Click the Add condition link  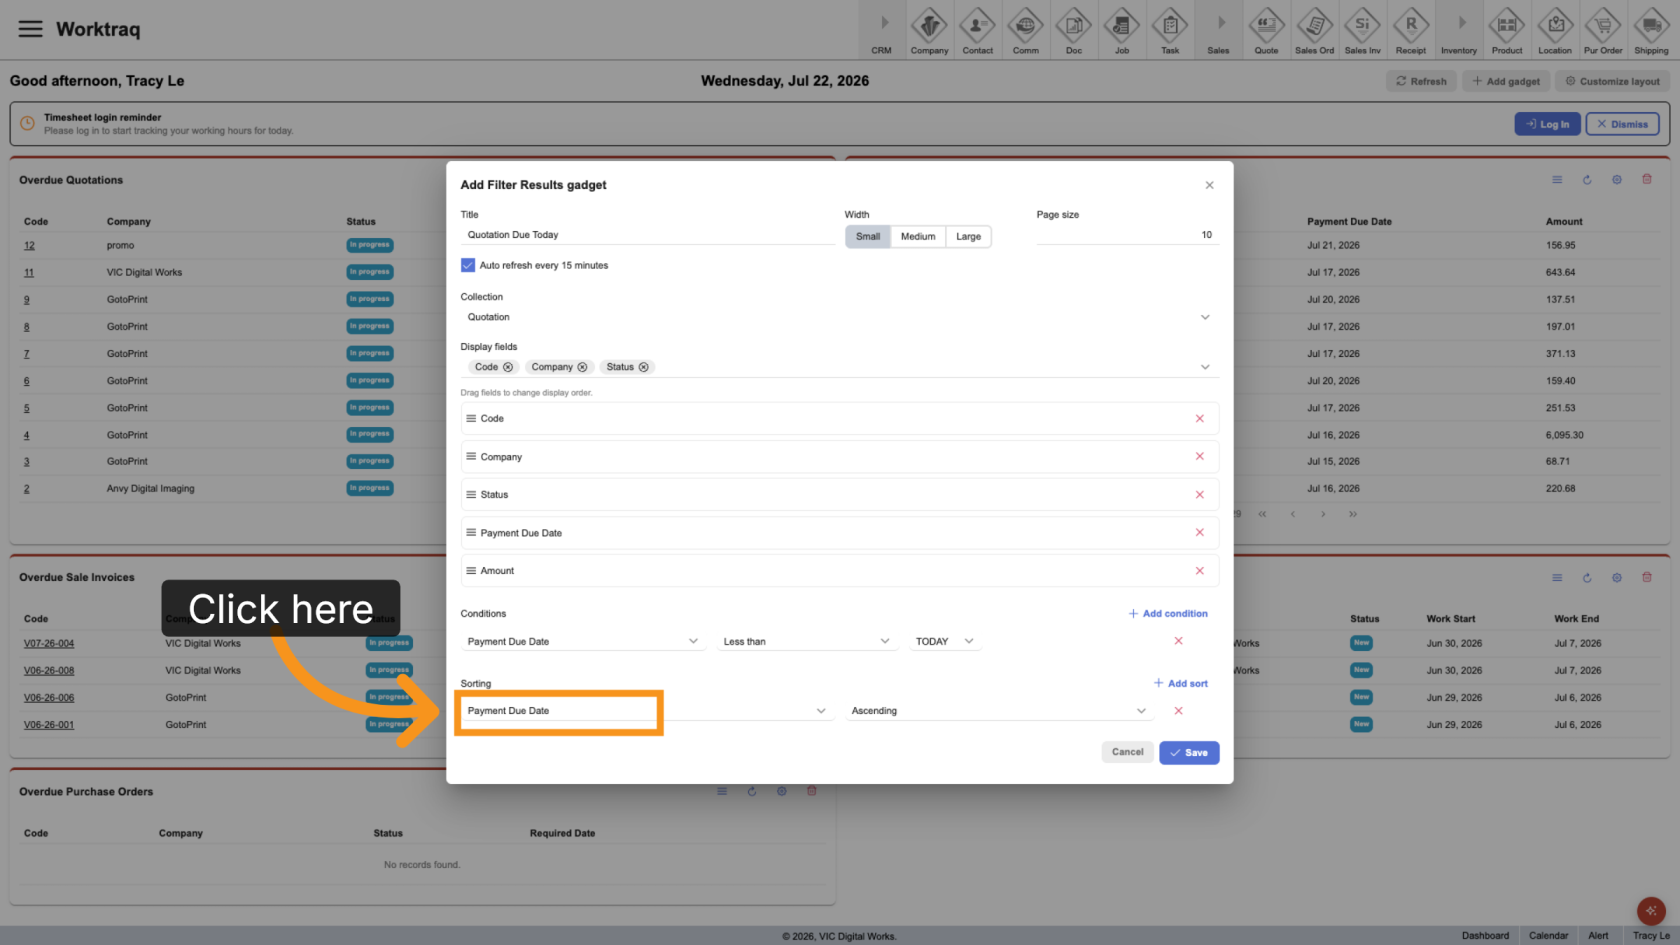coord(1168,614)
